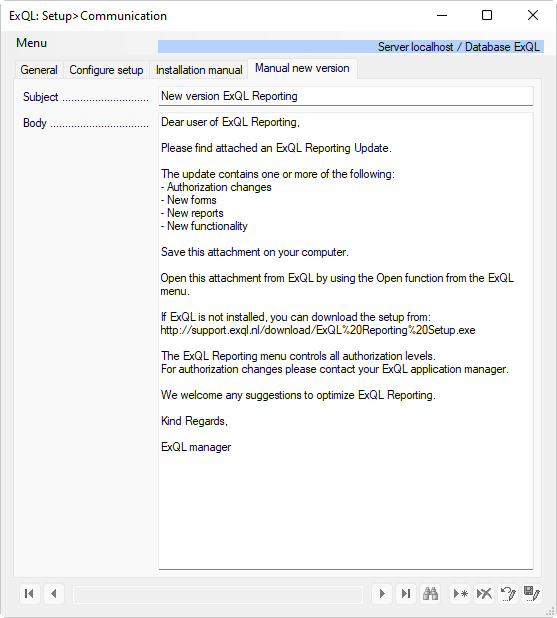Maximize the ExQL Setup window
This screenshot has height=618, width=557.
(487, 15)
